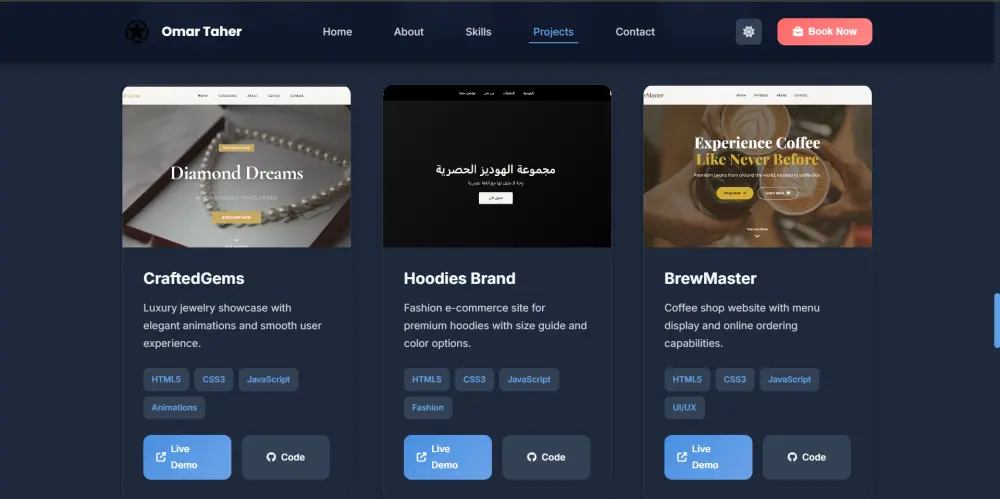Open the CraftedGems Live Demo
1000x499 pixels.
[x=187, y=457]
